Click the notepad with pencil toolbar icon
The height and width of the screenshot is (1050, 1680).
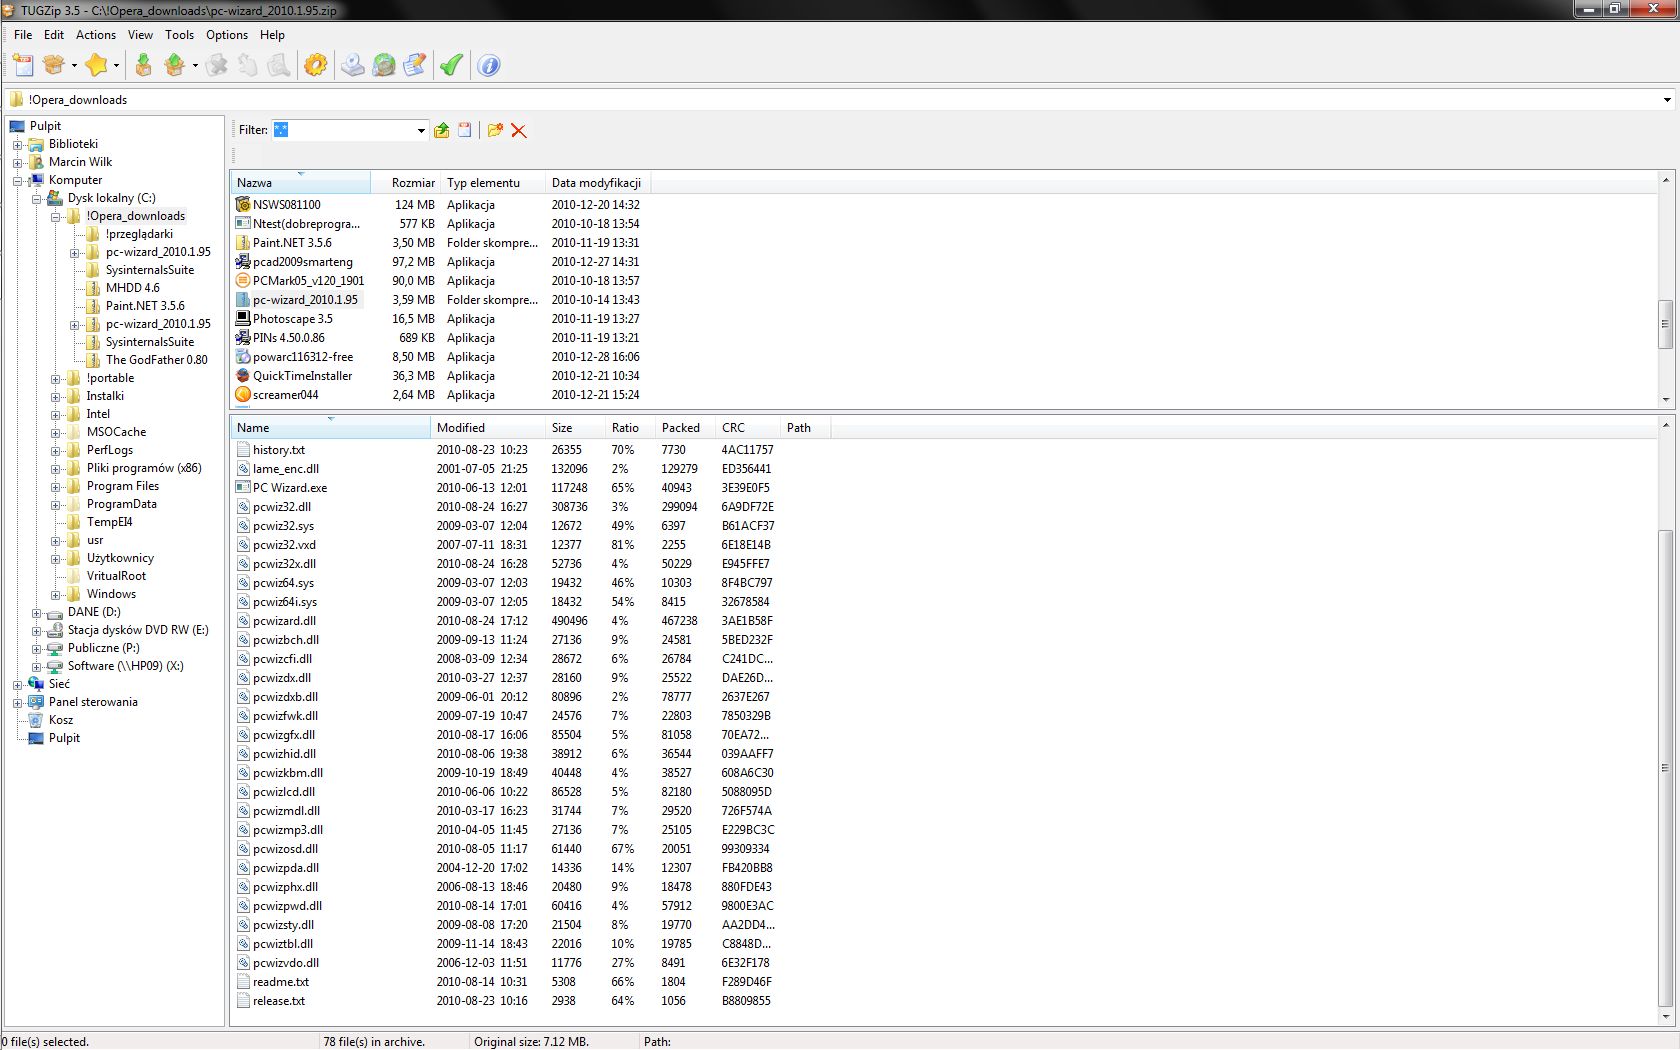[x=415, y=65]
